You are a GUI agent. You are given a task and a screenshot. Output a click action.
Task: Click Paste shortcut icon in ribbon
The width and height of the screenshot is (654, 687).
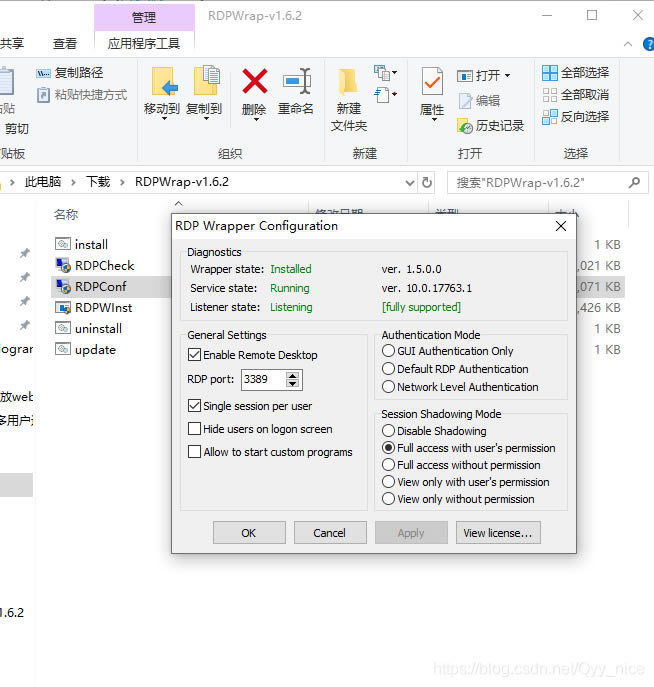[x=43, y=95]
